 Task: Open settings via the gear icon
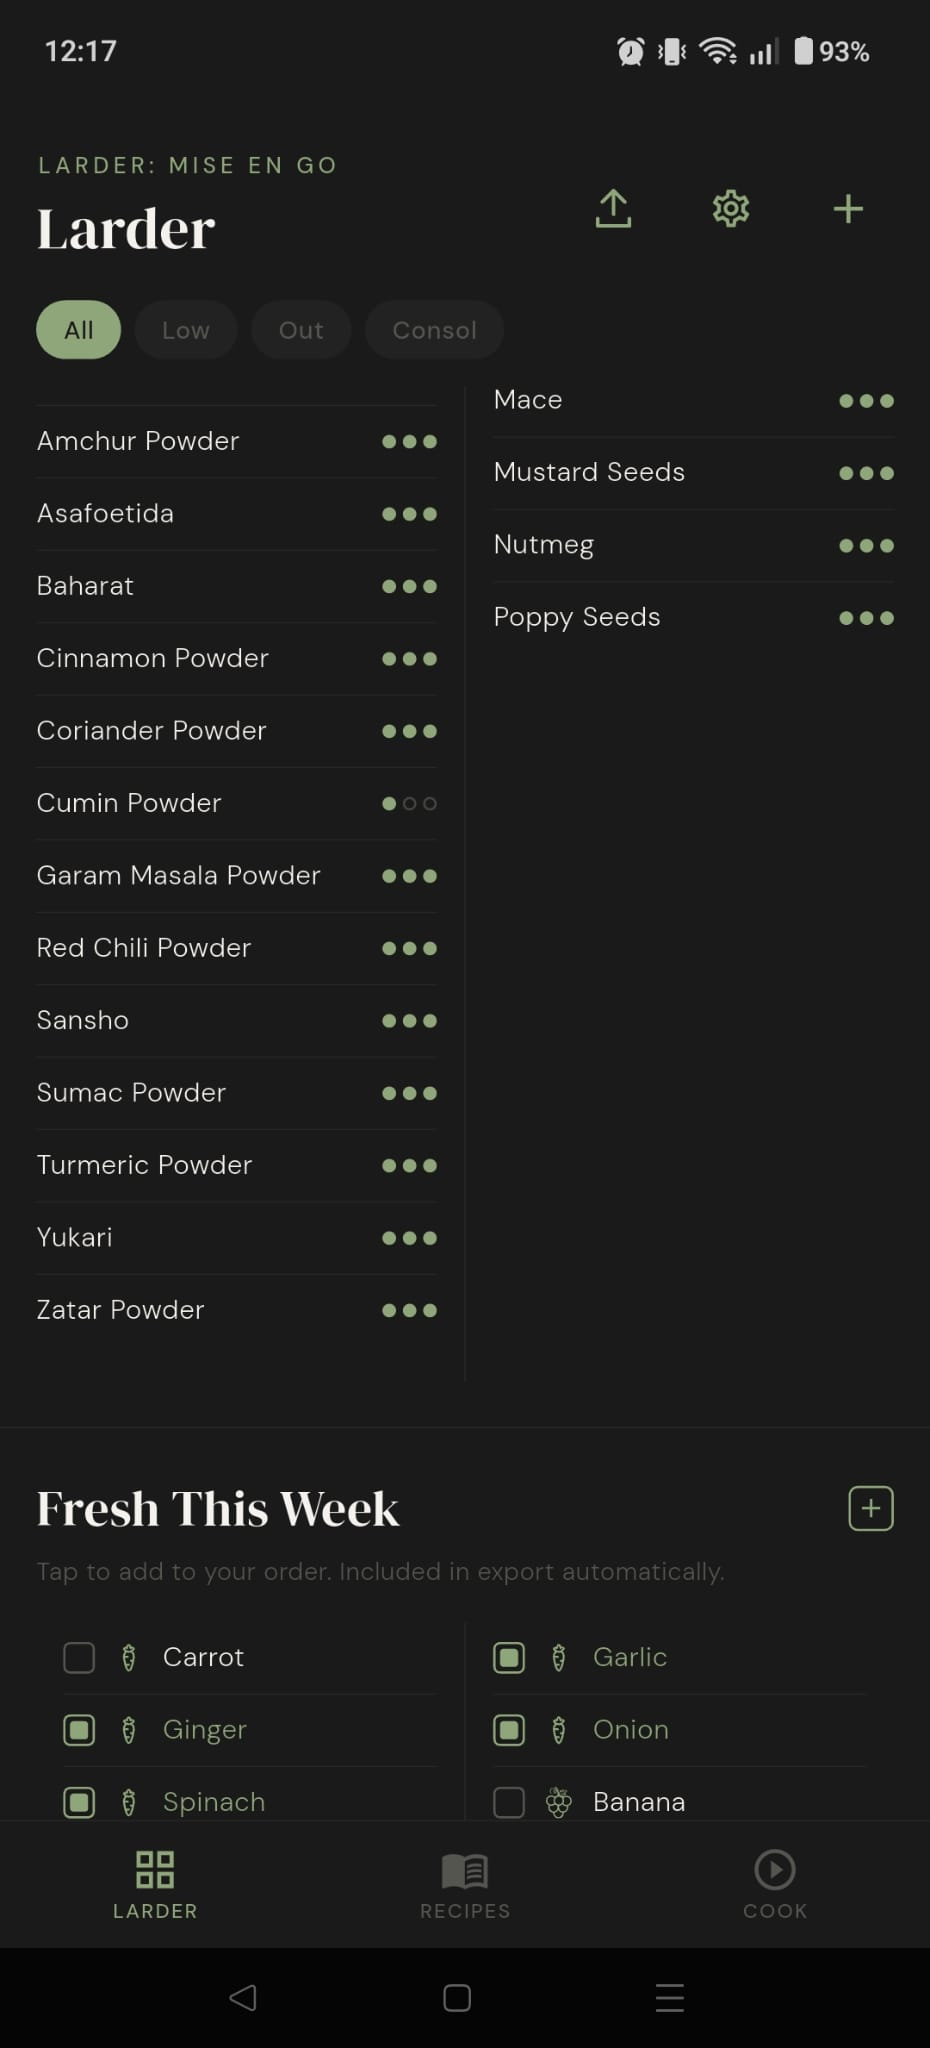tap(731, 208)
